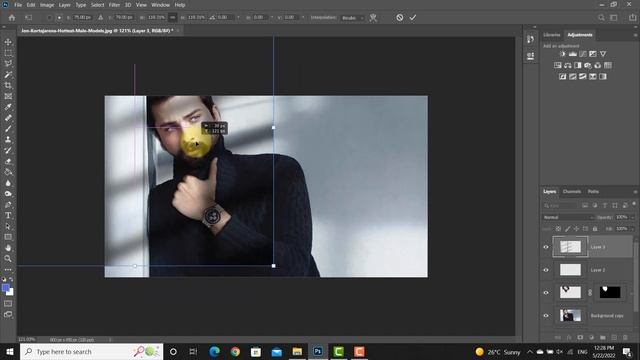This screenshot has width=640, height=360.
Task: Select the Crop tool
Action: pyautogui.click(x=8, y=85)
